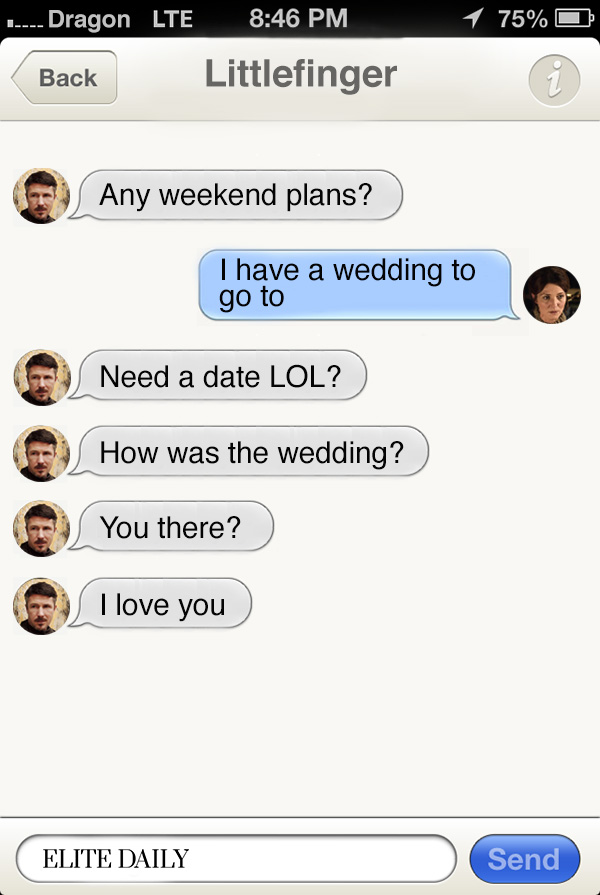
Task: Tap avatar beside "Any weekend plans?"
Action: click(x=41, y=195)
